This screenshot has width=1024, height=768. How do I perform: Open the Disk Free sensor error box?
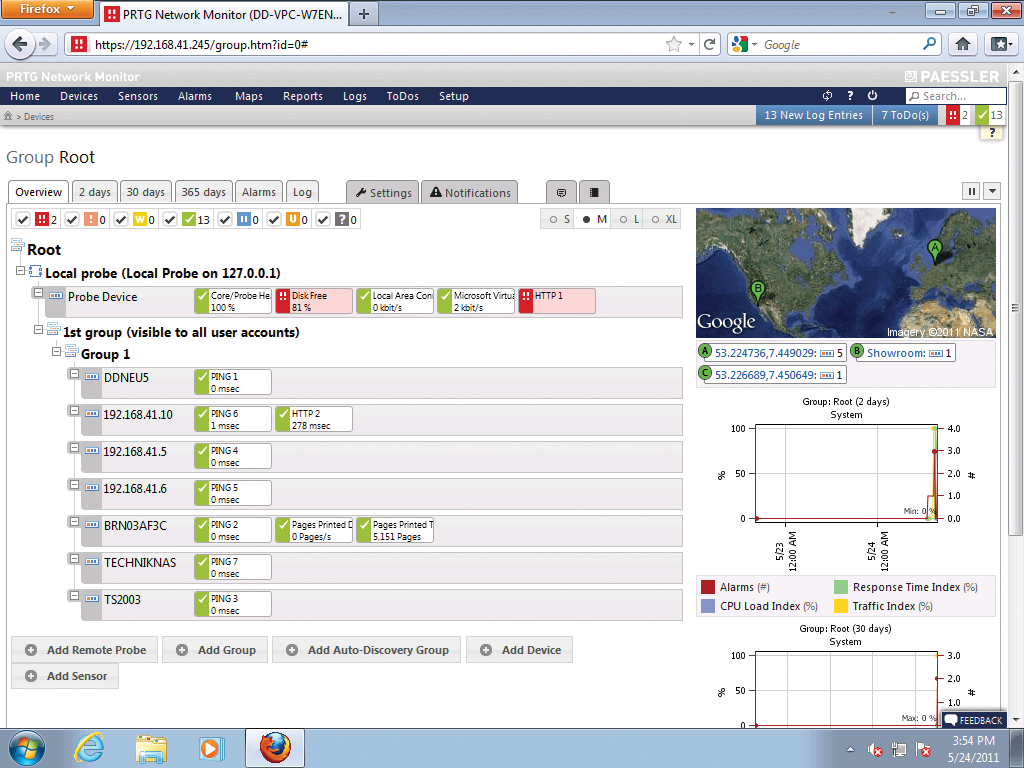click(x=314, y=301)
